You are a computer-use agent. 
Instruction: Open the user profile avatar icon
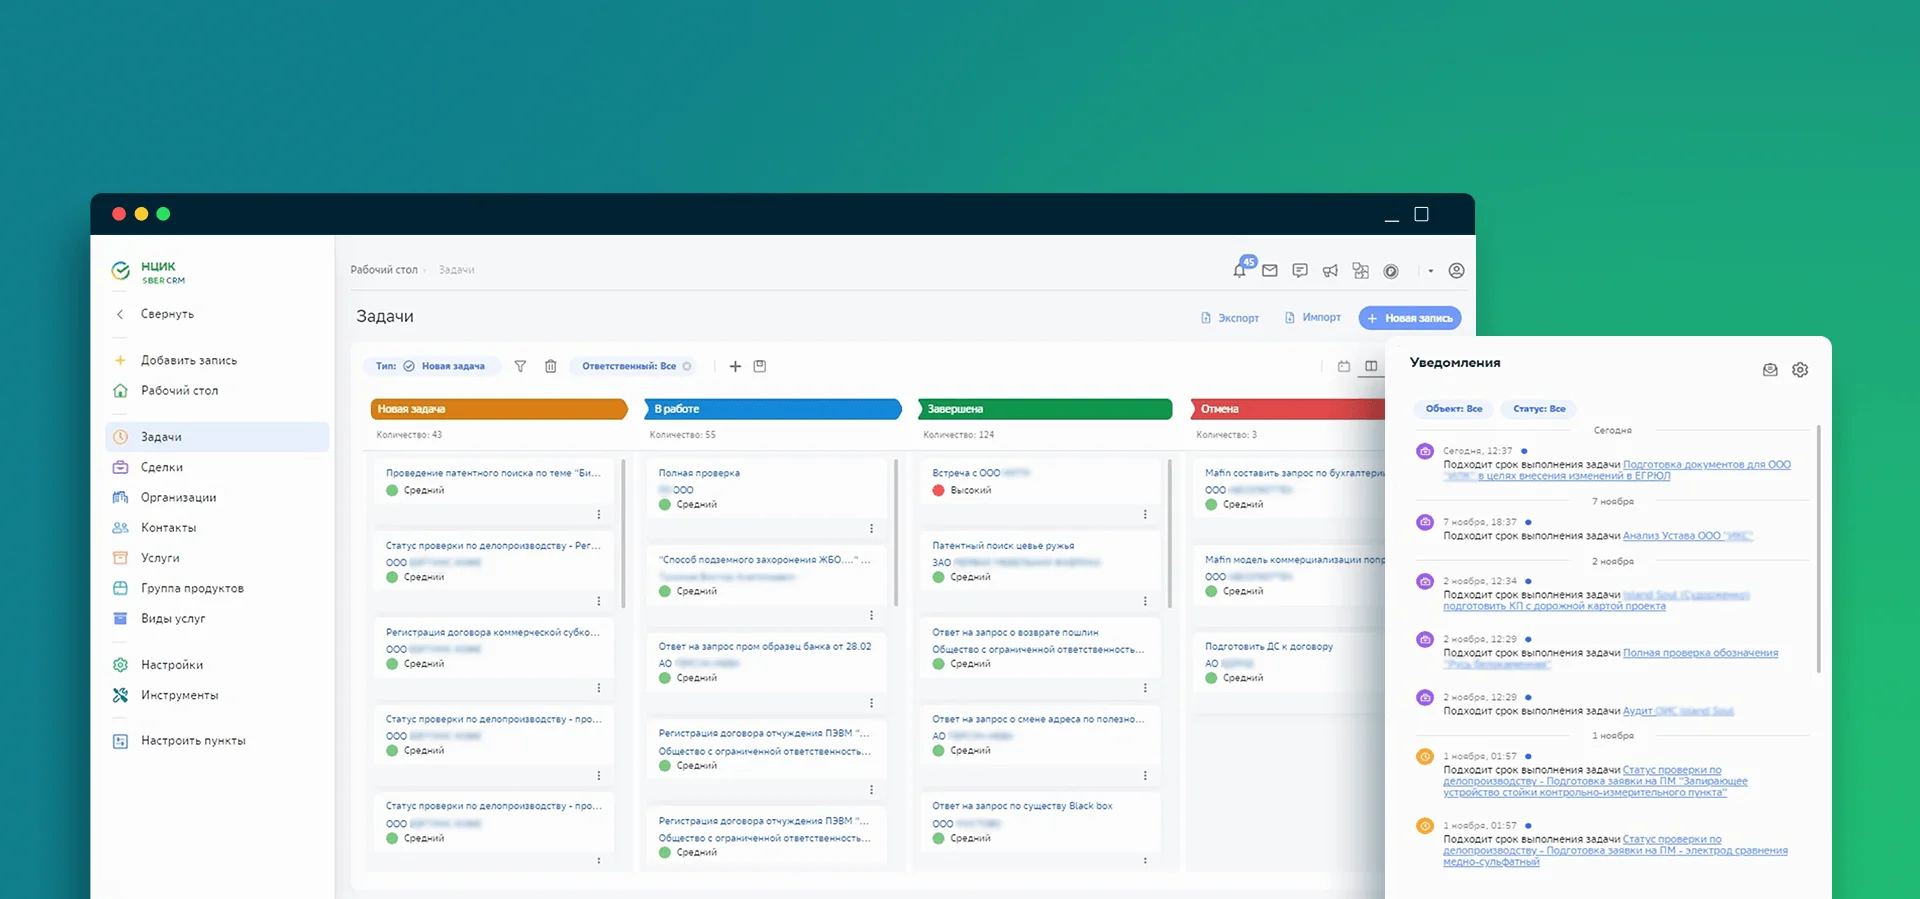(x=1456, y=271)
